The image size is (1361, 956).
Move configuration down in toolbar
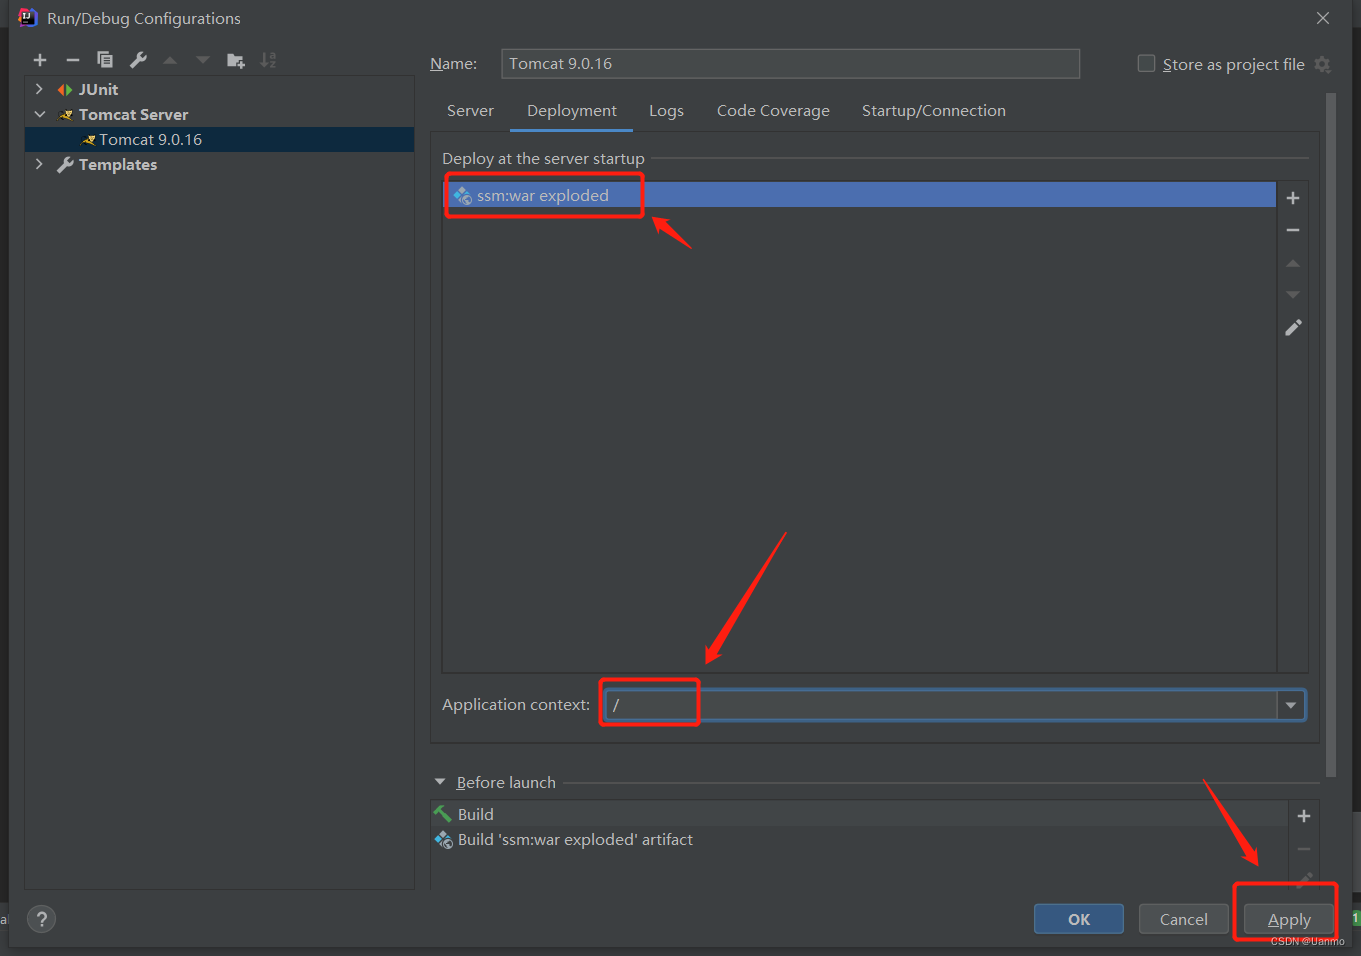click(x=203, y=60)
